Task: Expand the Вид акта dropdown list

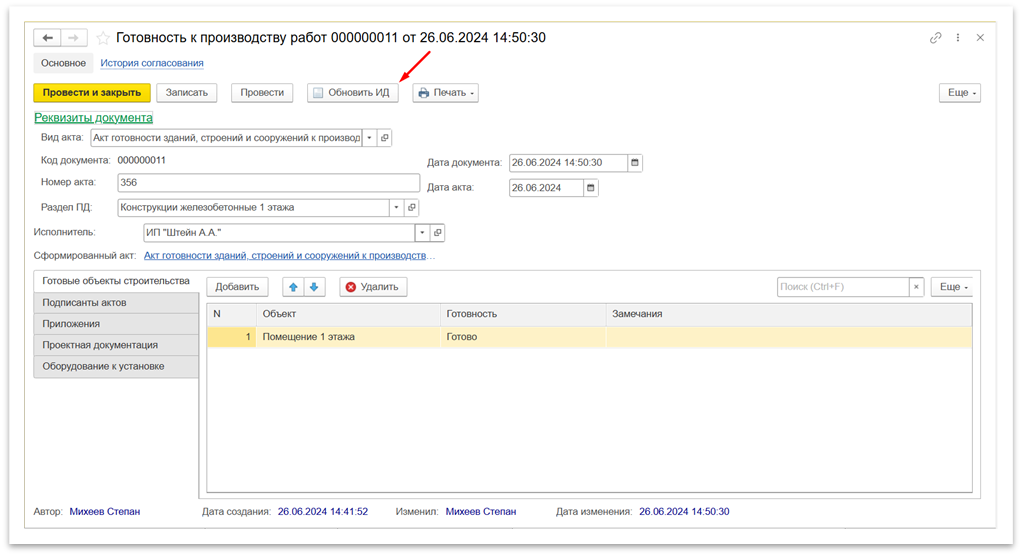Action: [369, 138]
